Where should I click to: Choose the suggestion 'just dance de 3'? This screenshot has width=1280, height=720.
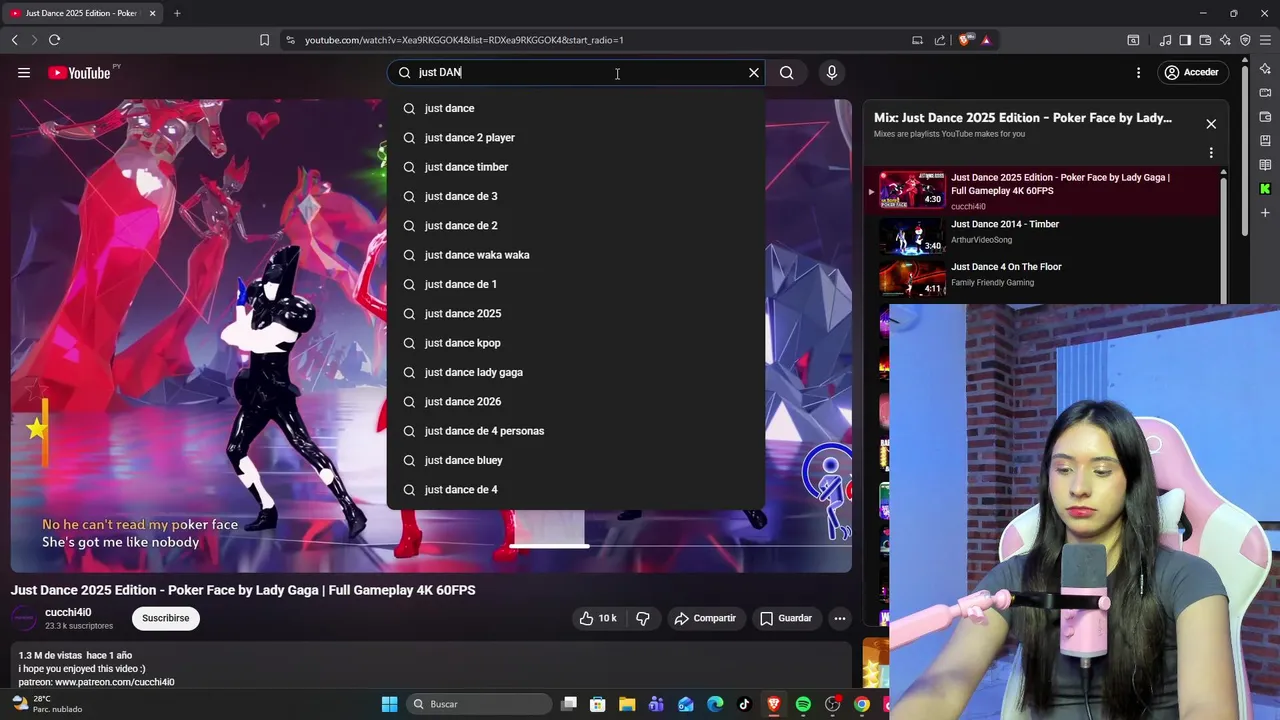(x=575, y=196)
